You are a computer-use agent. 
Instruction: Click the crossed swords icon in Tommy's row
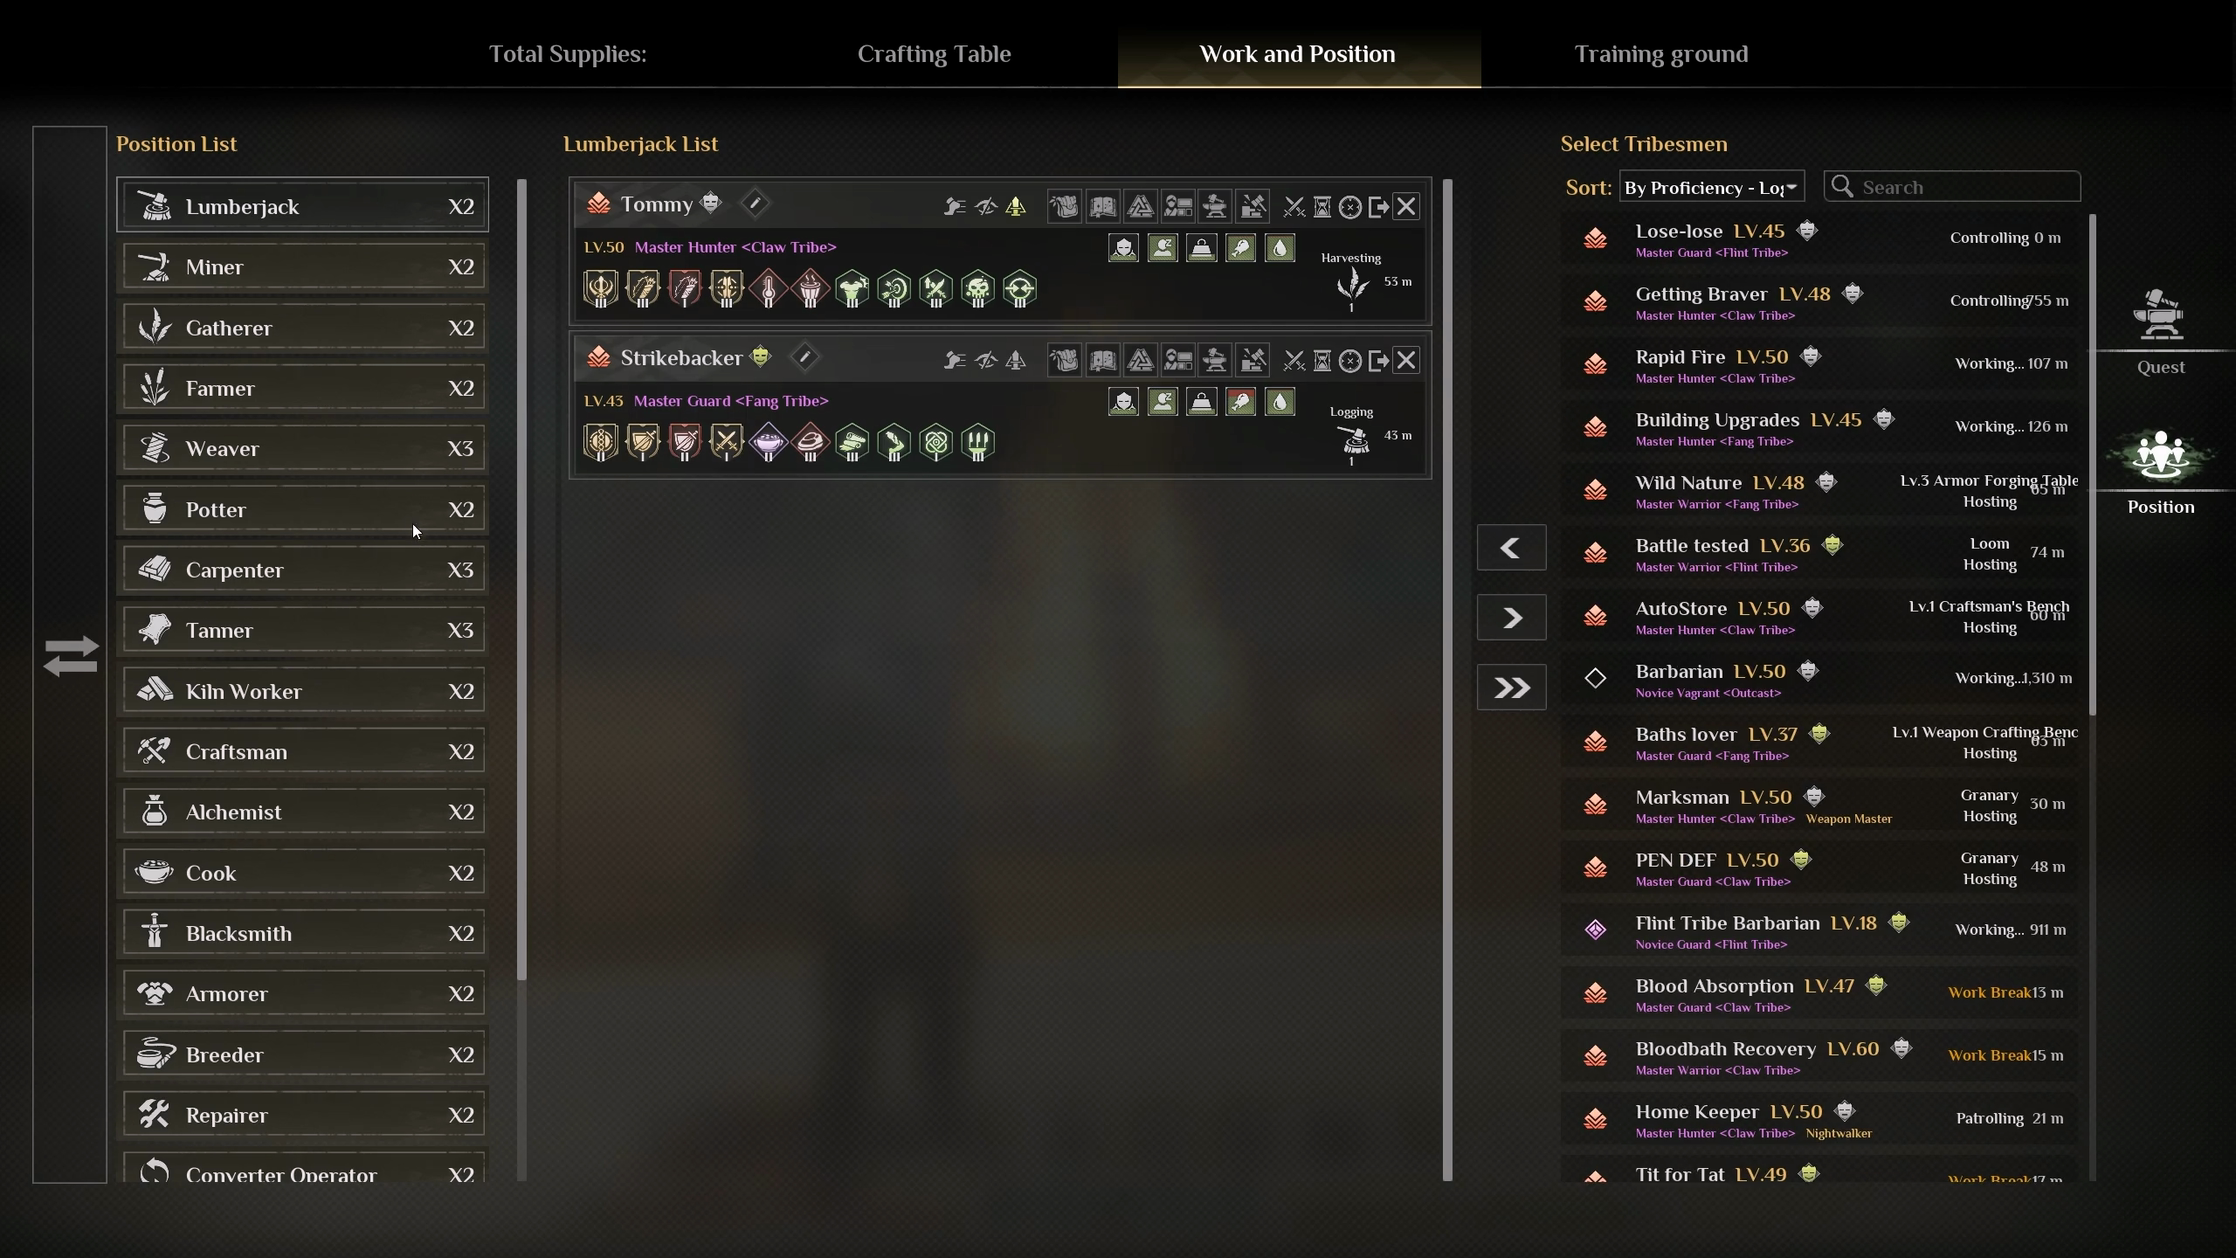click(1293, 207)
